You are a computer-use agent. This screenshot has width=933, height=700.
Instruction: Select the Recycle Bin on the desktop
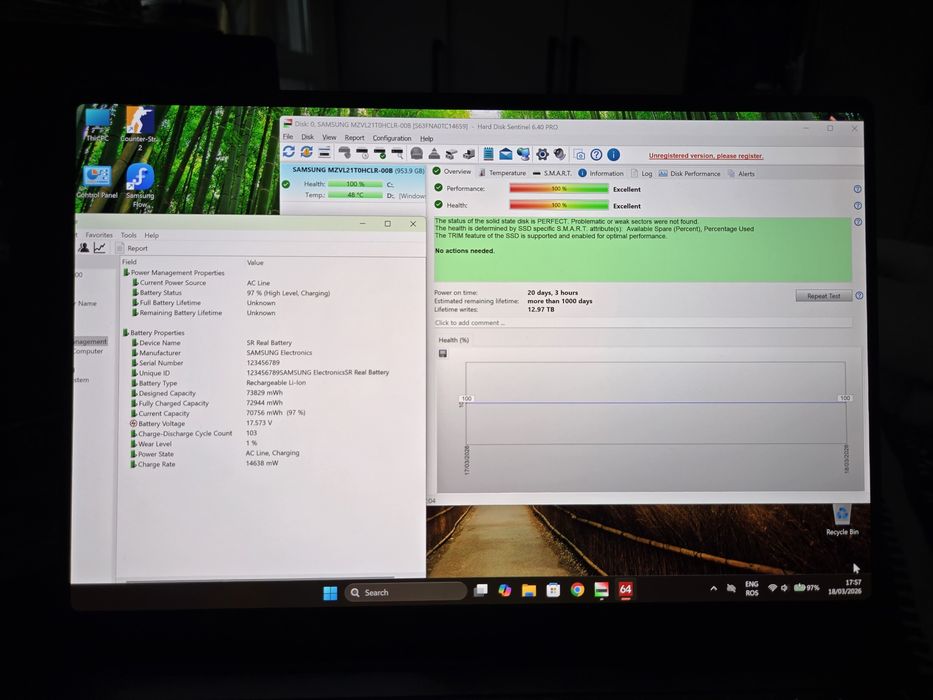(x=842, y=520)
